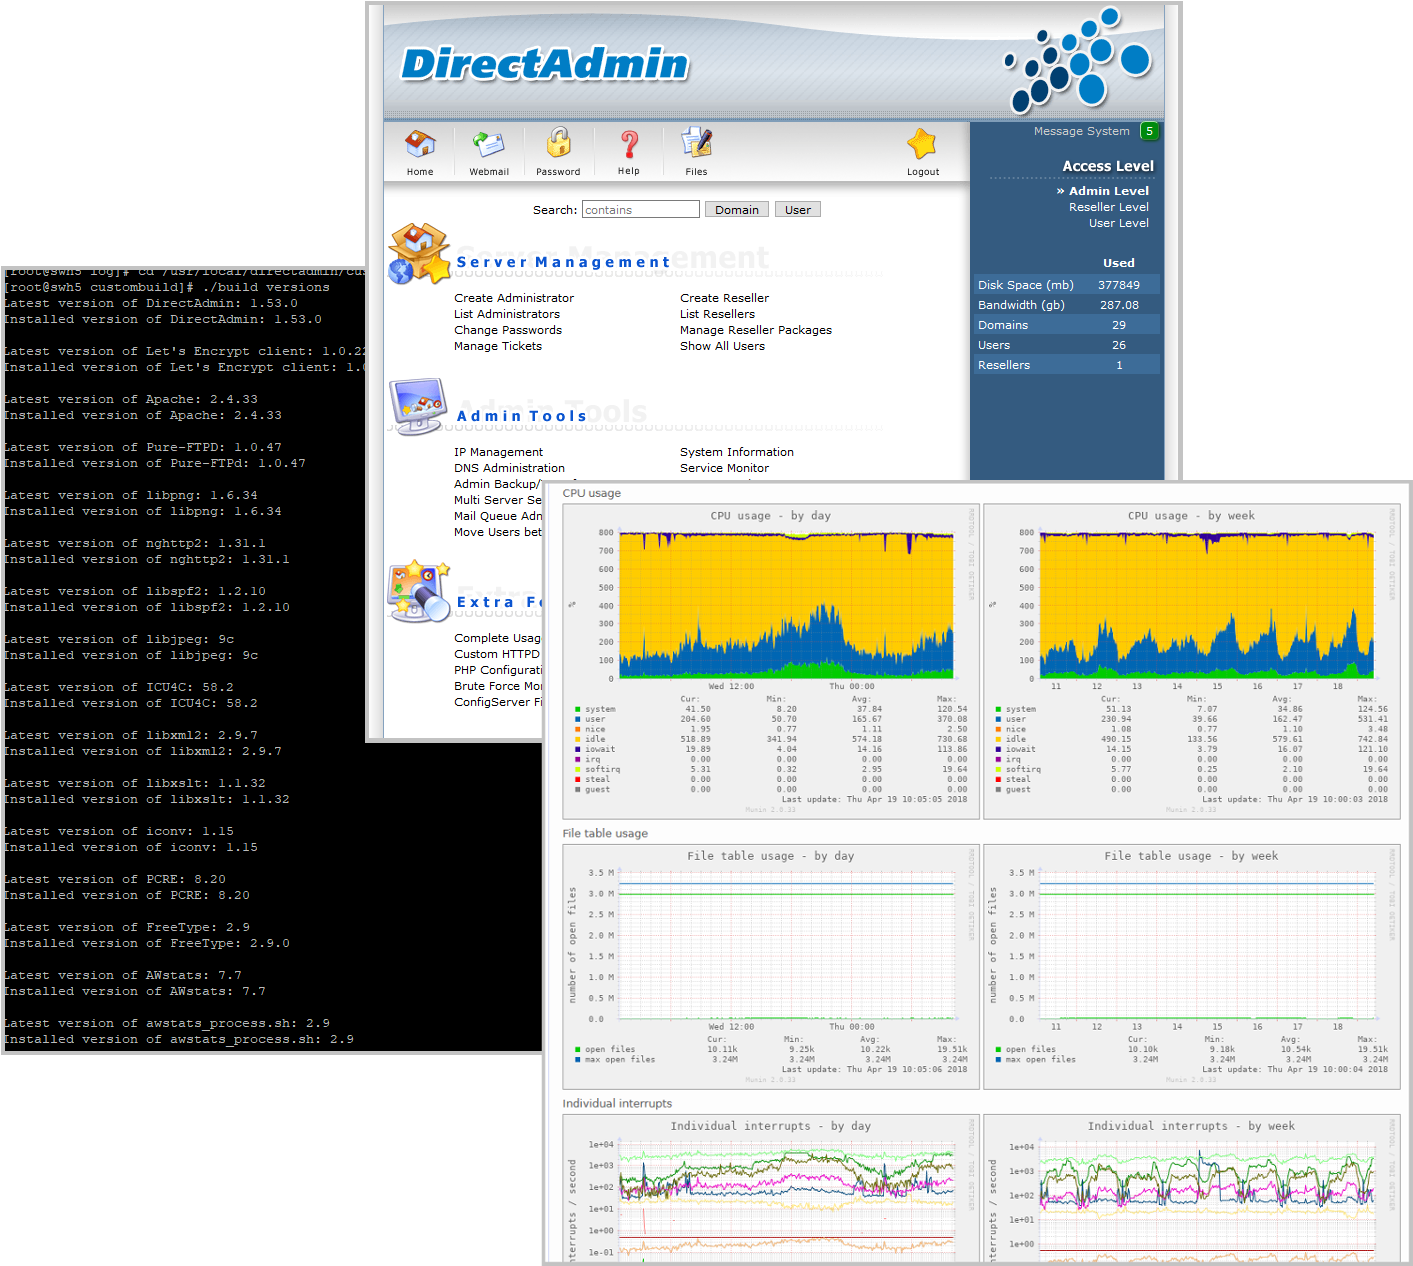Click the Server Management heading
The image size is (1413, 1266).
point(563,262)
